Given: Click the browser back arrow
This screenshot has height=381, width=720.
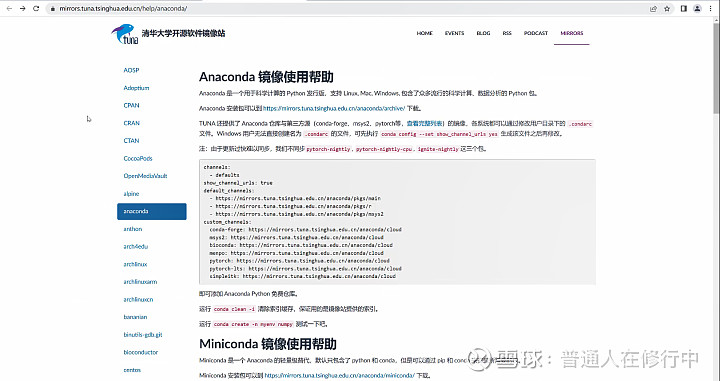Looking at the screenshot, I should click(9, 9).
